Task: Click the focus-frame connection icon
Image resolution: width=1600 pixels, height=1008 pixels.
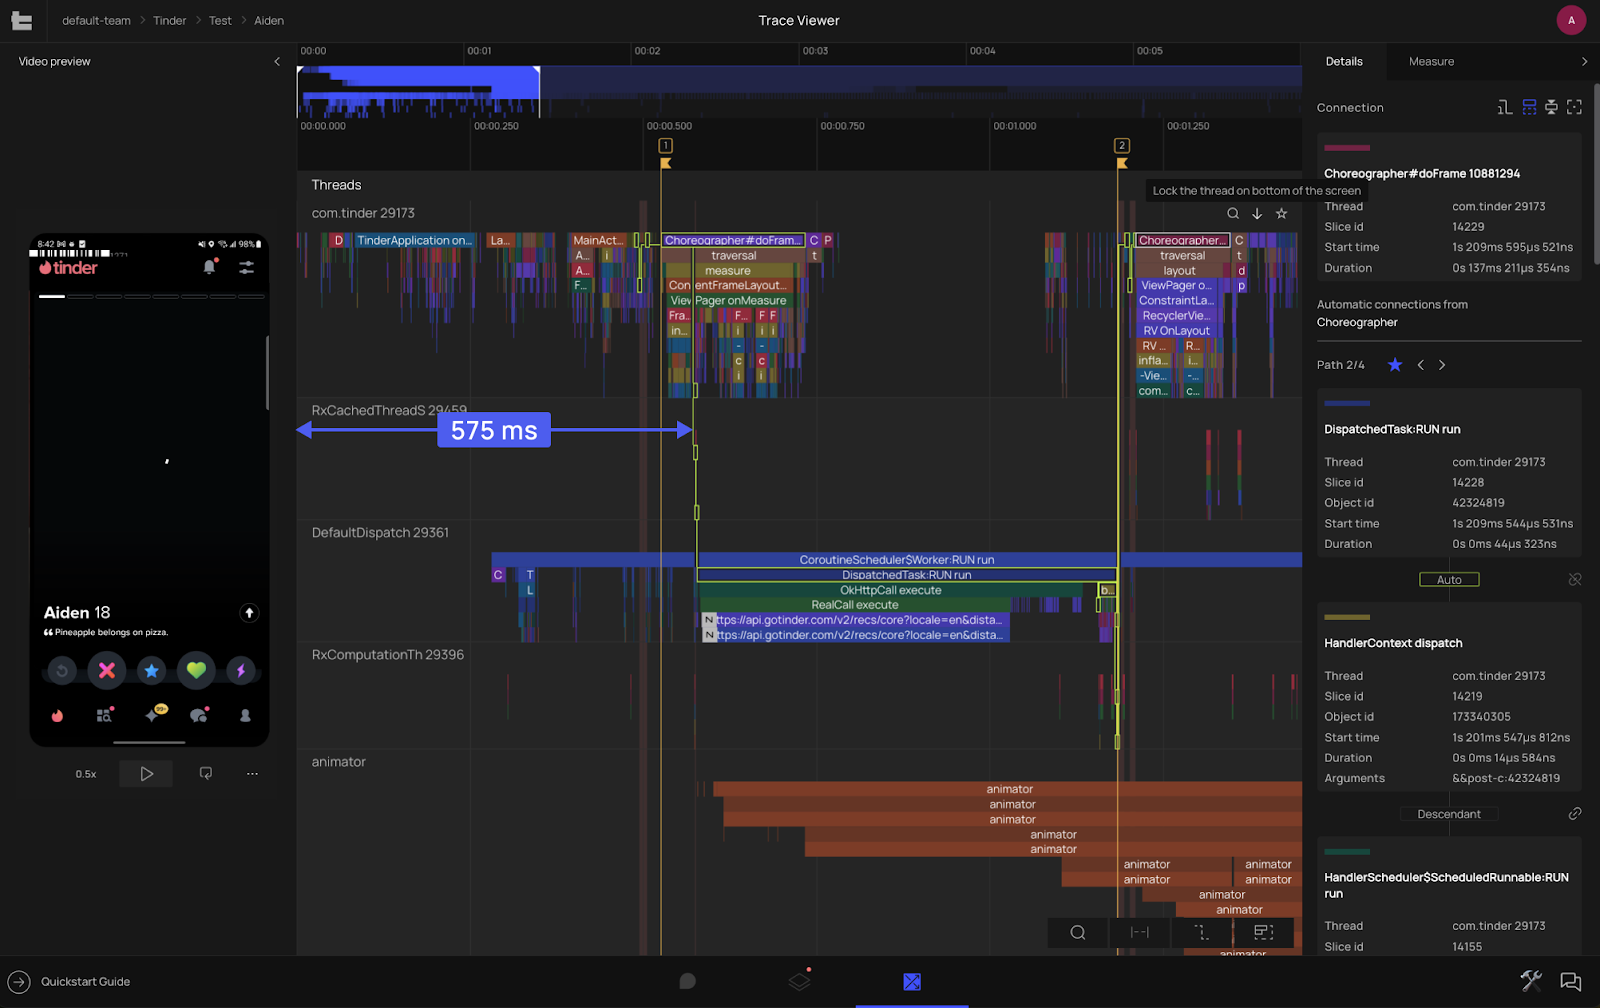Action: click(x=1574, y=107)
